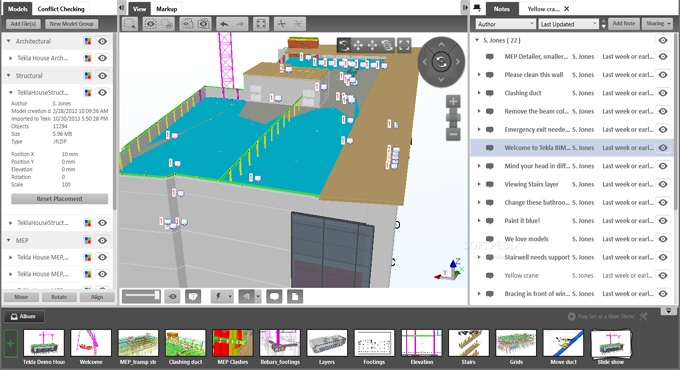This screenshot has height=370, width=680.
Task: Open the Move duct album thumbnail
Action: click(563, 343)
